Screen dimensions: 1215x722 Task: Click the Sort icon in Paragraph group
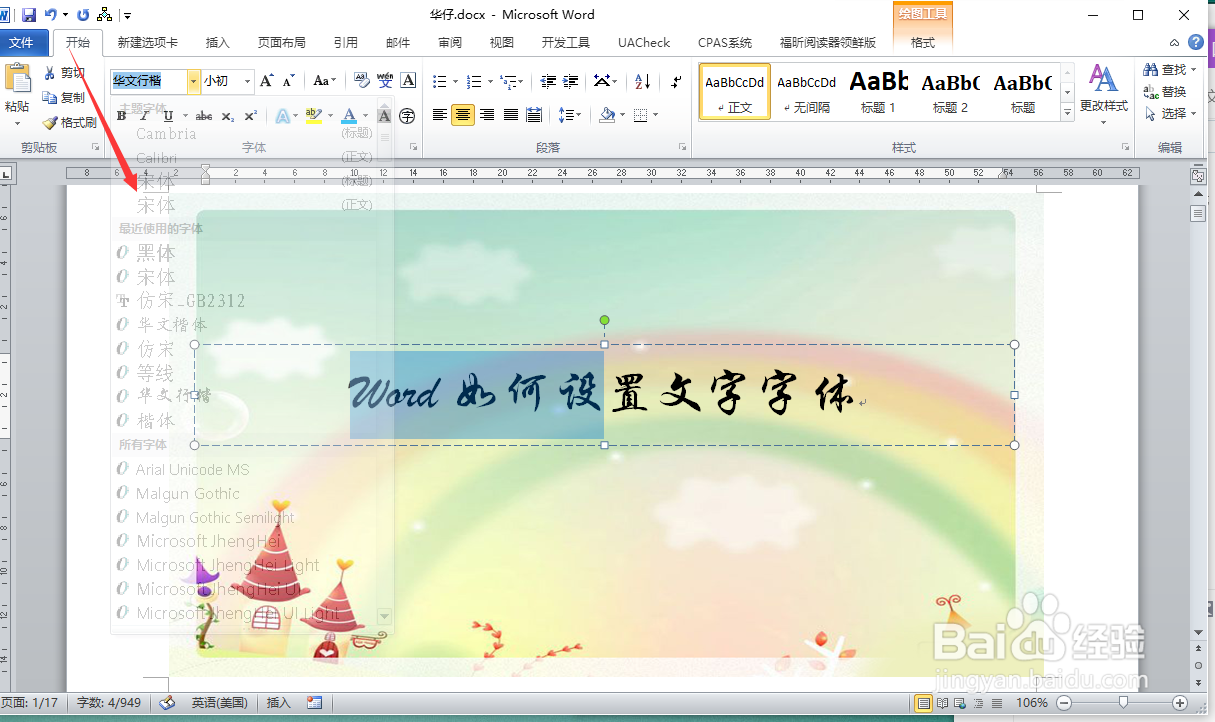[641, 81]
